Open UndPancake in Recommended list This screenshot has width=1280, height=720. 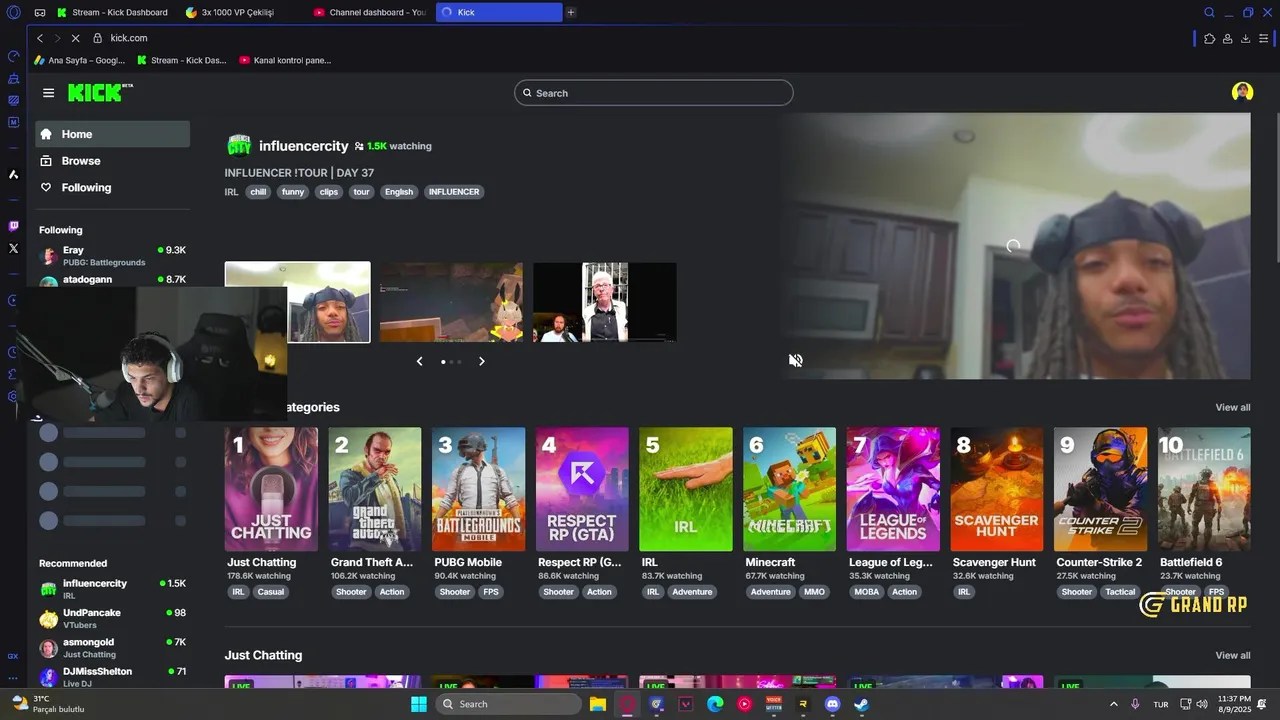pos(112,618)
